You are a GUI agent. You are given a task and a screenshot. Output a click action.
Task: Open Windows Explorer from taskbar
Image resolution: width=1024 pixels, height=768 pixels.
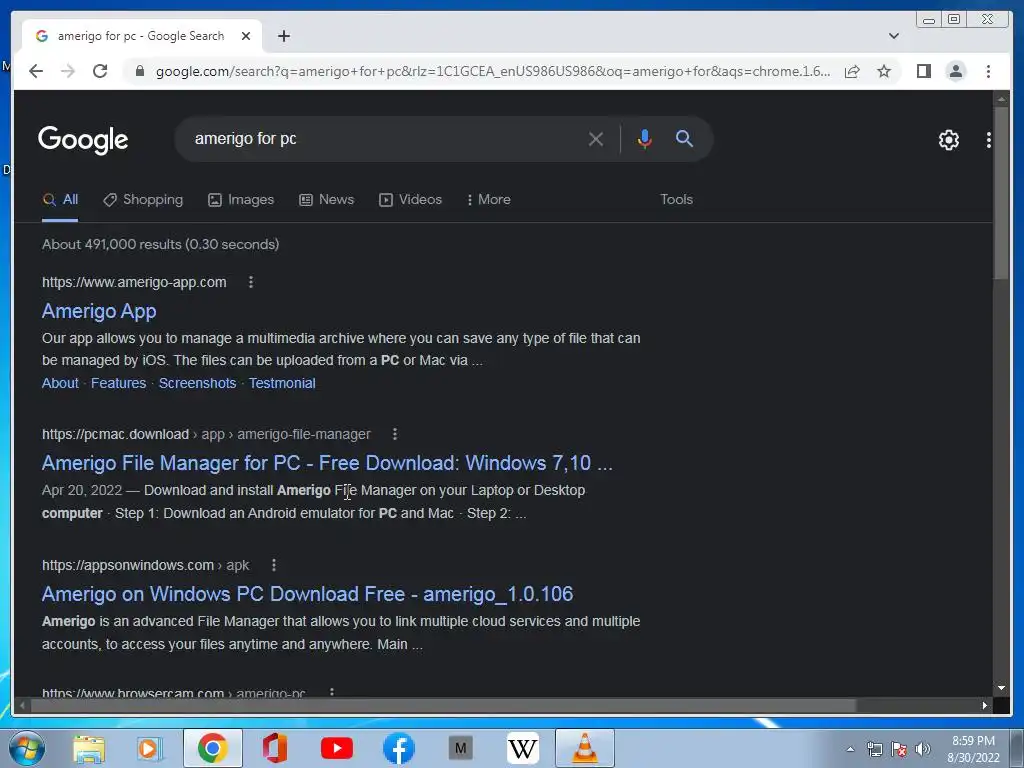[89, 748]
